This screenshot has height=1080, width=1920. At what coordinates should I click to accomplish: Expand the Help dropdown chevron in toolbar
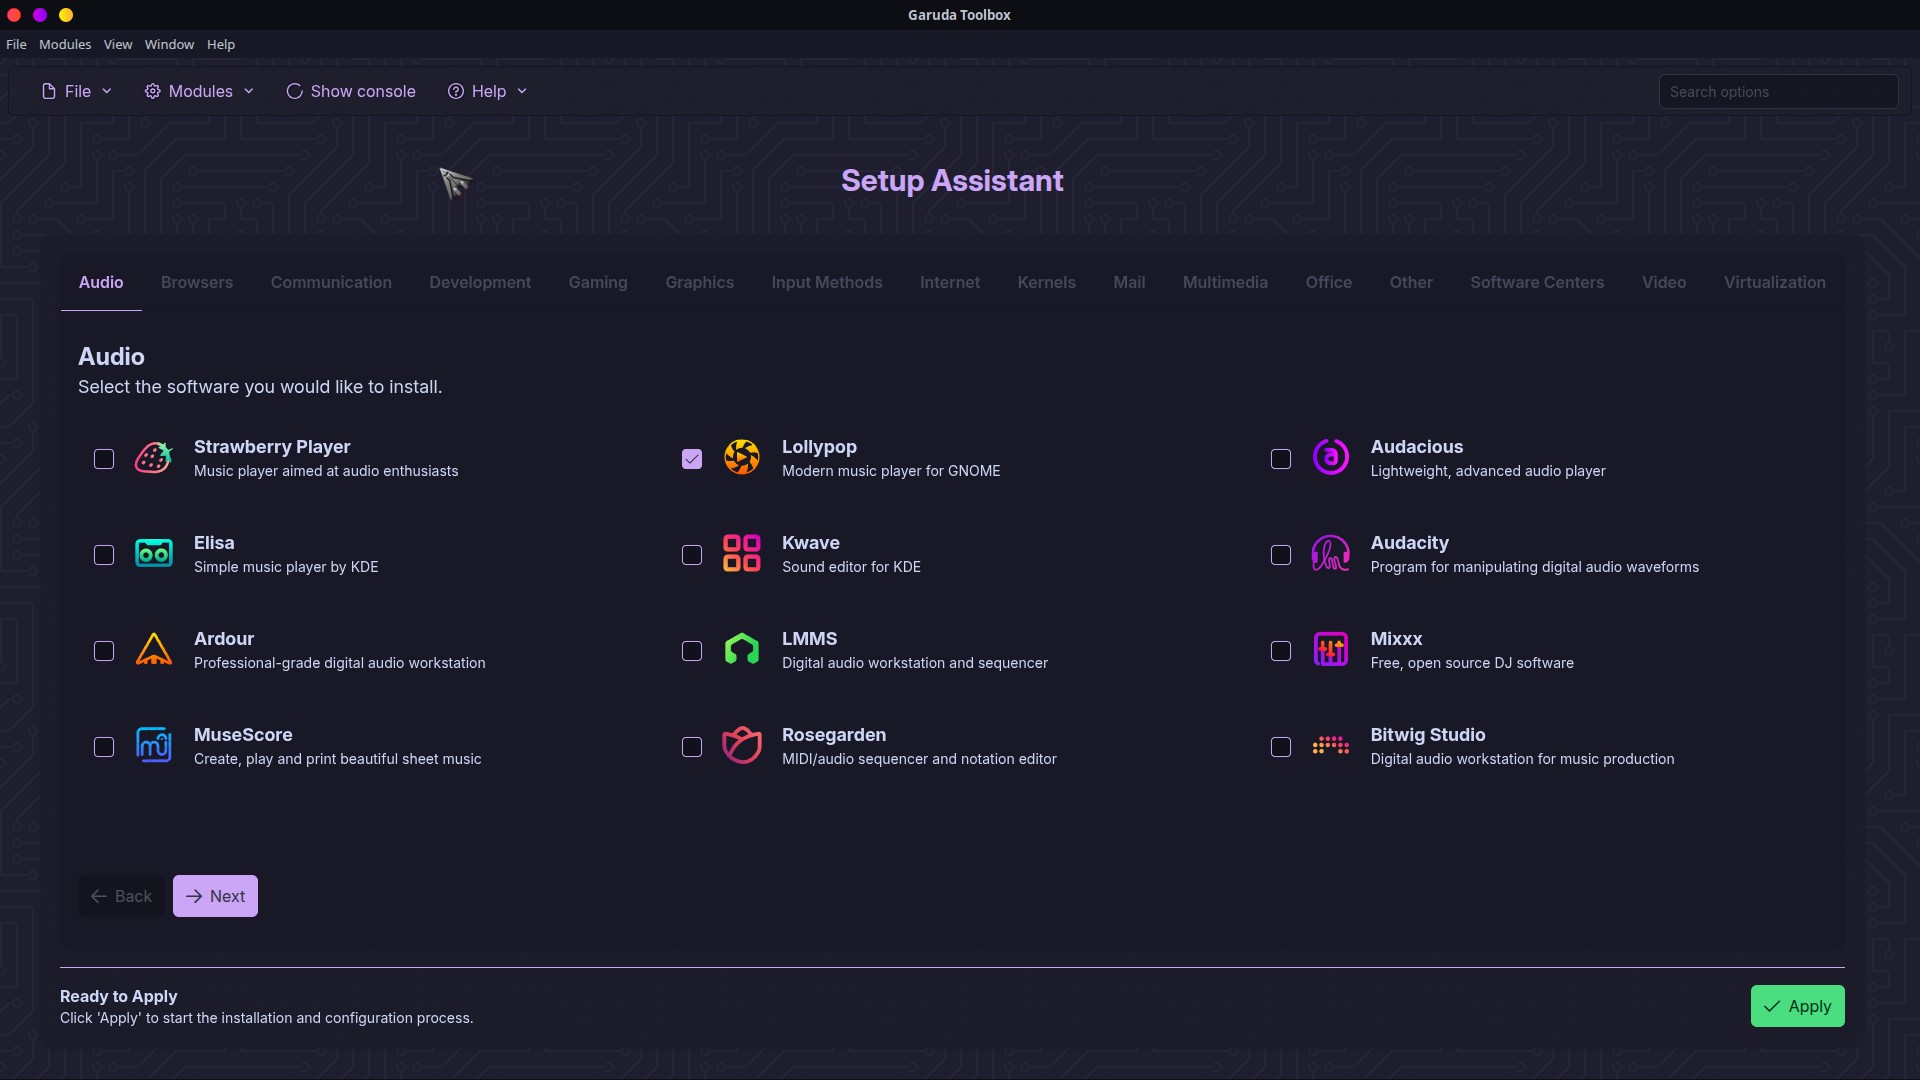coord(522,91)
